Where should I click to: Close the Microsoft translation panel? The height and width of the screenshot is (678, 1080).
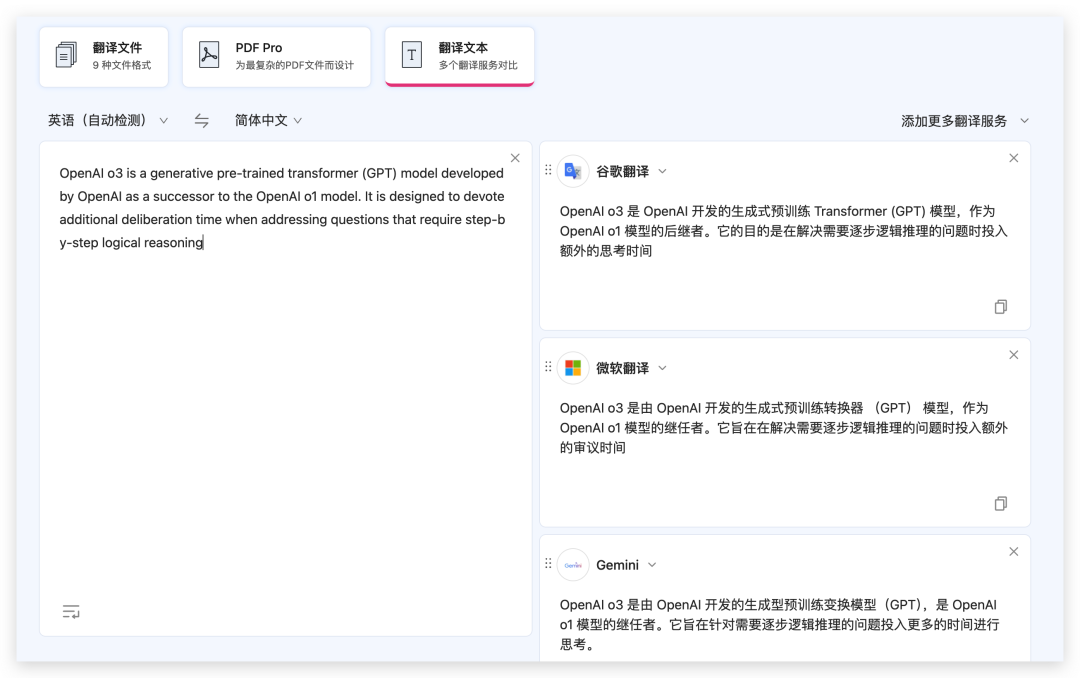(1013, 355)
